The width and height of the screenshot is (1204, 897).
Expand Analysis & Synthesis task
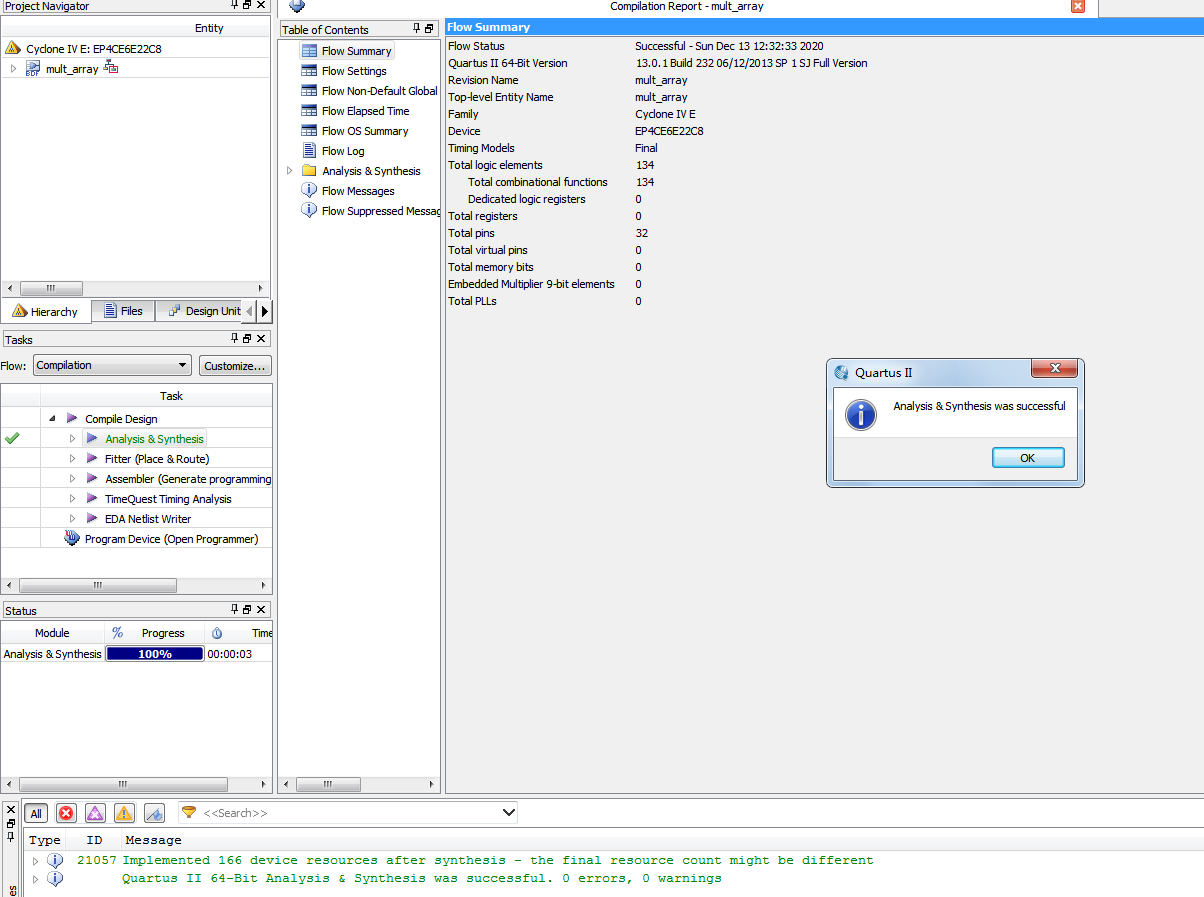(73, 438)
